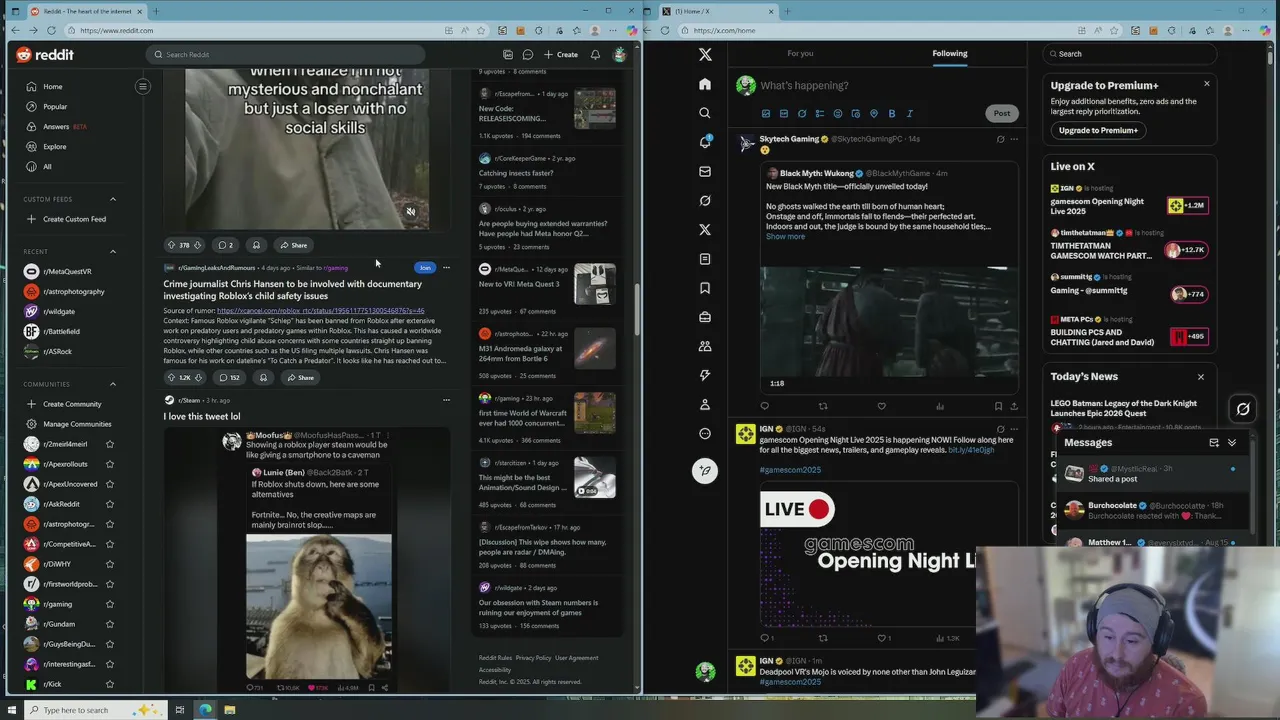Share the Crime journalist Chris Hansen post
1280x720 pixels.
tap(300, 377)
